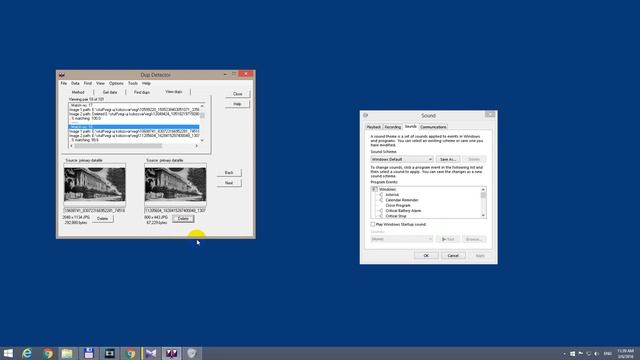Open the Options menu in Dup Detector

pyautogui.click(x=116, y=83)
